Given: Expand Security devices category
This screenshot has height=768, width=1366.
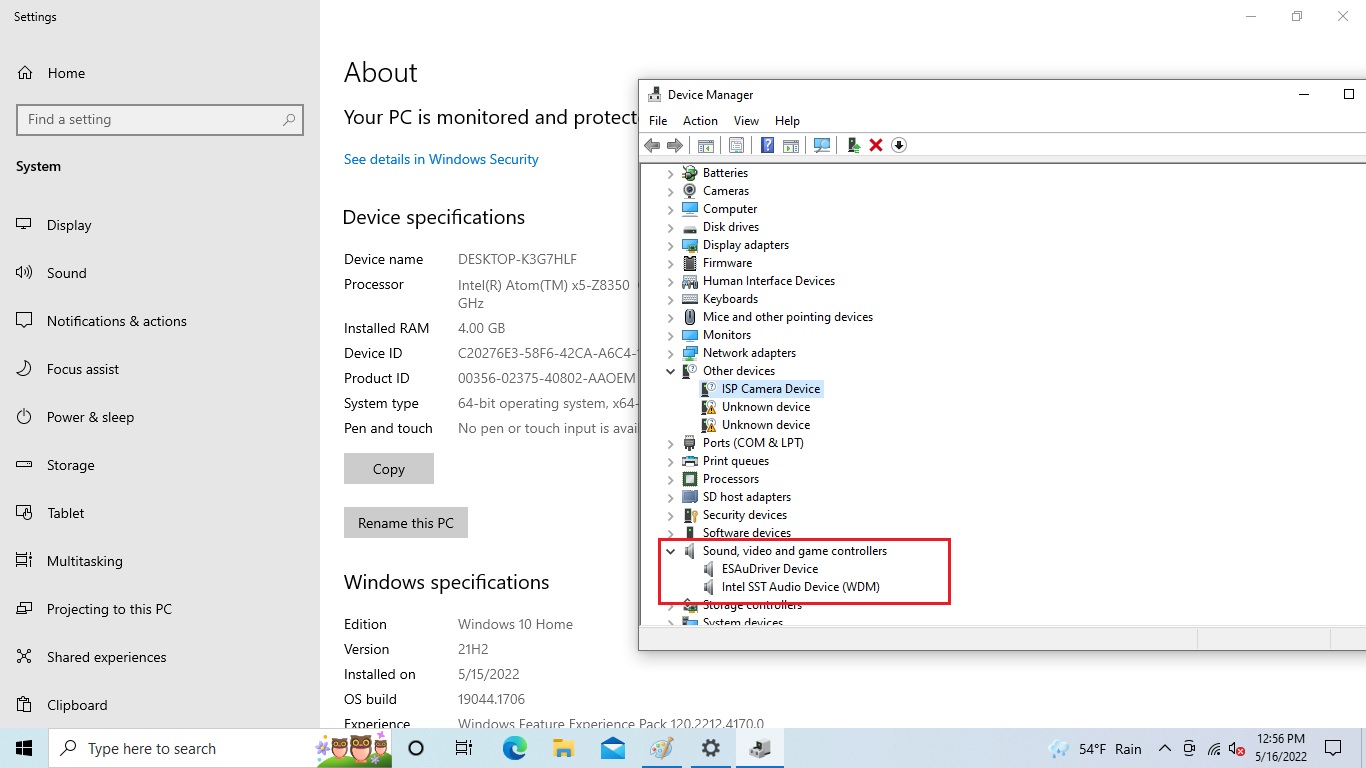Looking at the screenshot, I should pos(671,515).
